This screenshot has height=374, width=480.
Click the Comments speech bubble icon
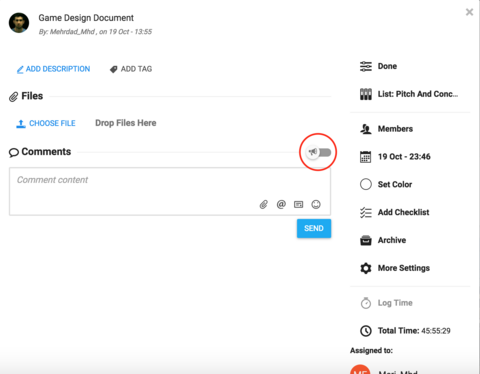coord(14,153)
